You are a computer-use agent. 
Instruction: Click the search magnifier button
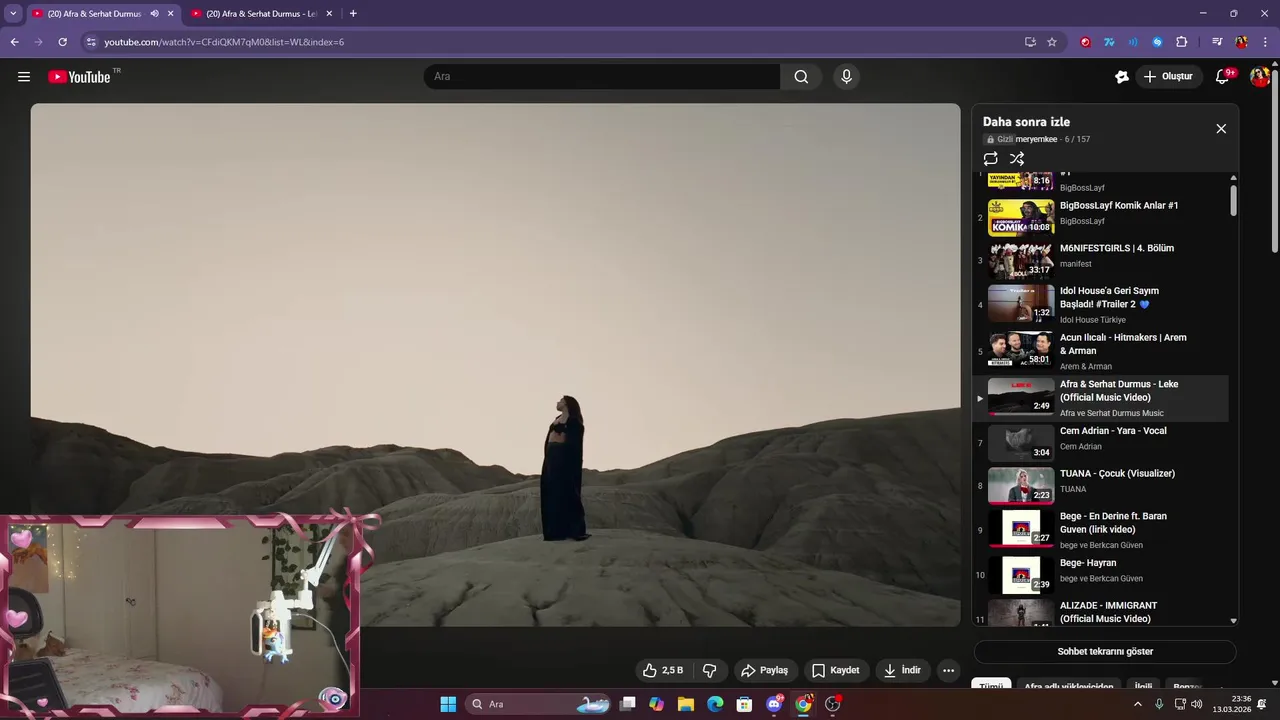pyautogui.click(x=801, y=77)
